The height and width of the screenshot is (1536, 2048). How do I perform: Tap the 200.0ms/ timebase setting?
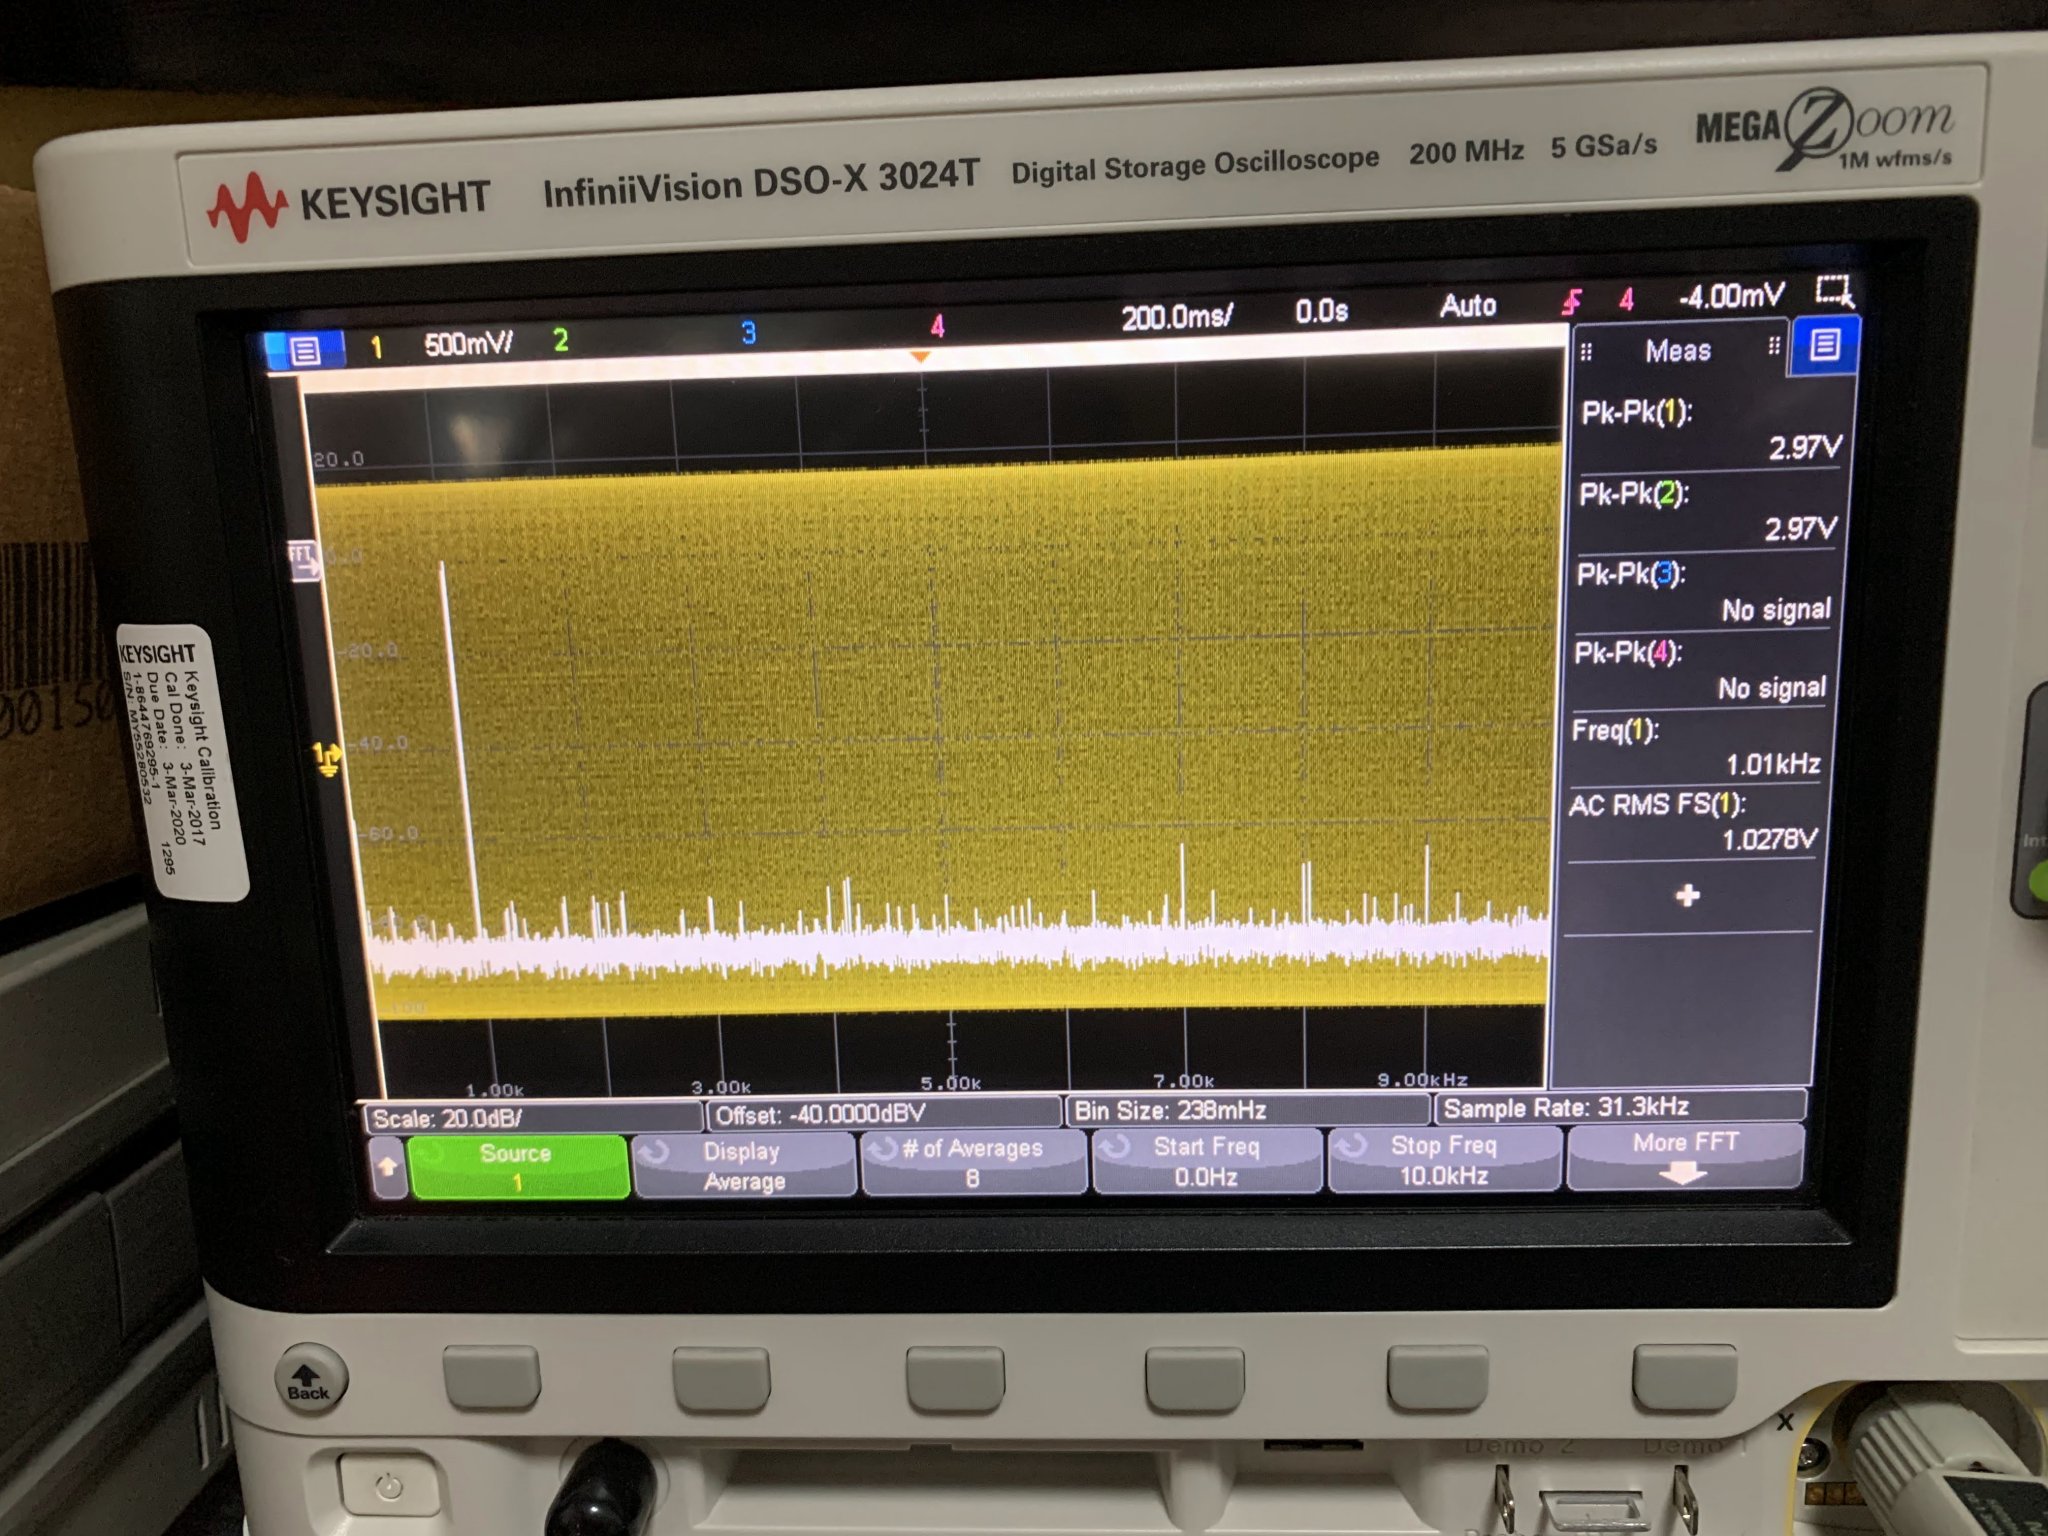[x=1177, y=317]
